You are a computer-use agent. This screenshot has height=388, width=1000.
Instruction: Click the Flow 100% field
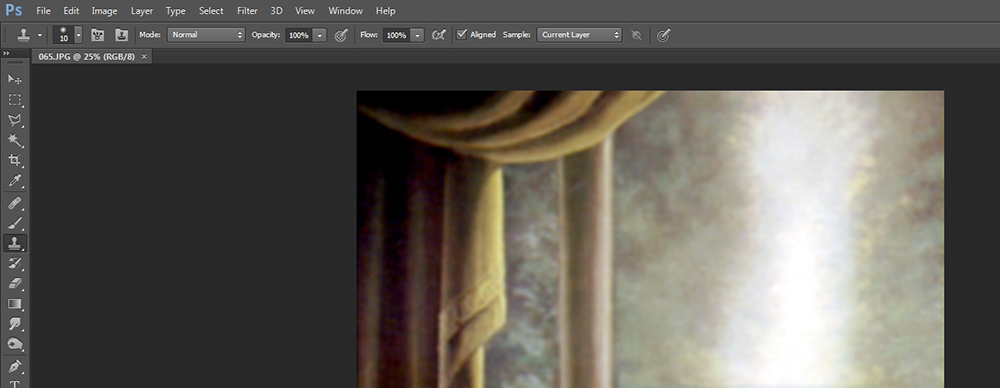396,35
